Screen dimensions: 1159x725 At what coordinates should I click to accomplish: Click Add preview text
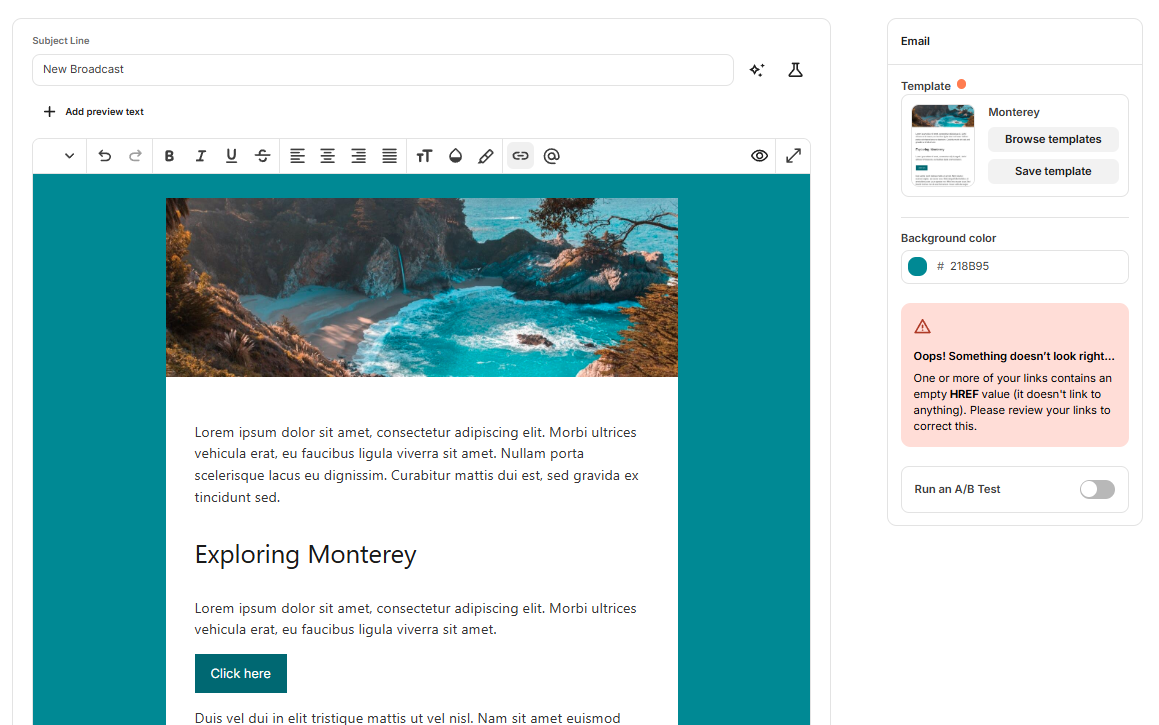104,112
